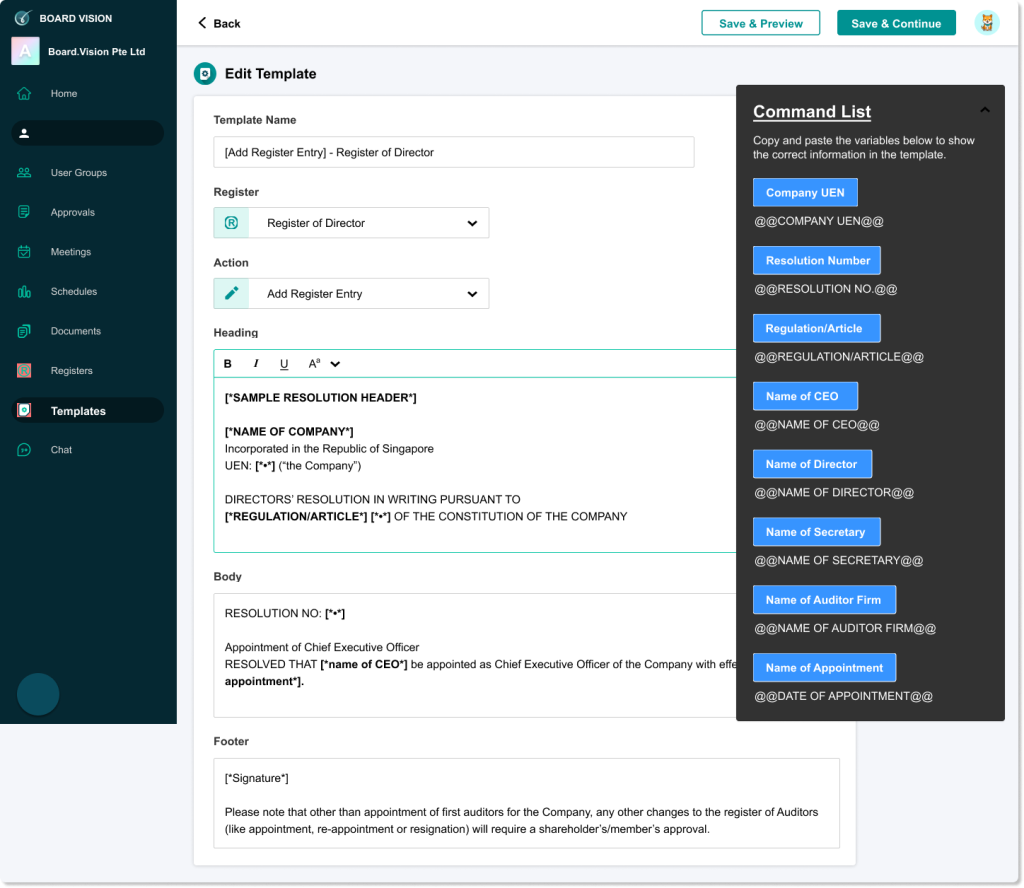Open the Documents sidebar icon
The image size is (1024, 888).
click(x=24, y=331)
